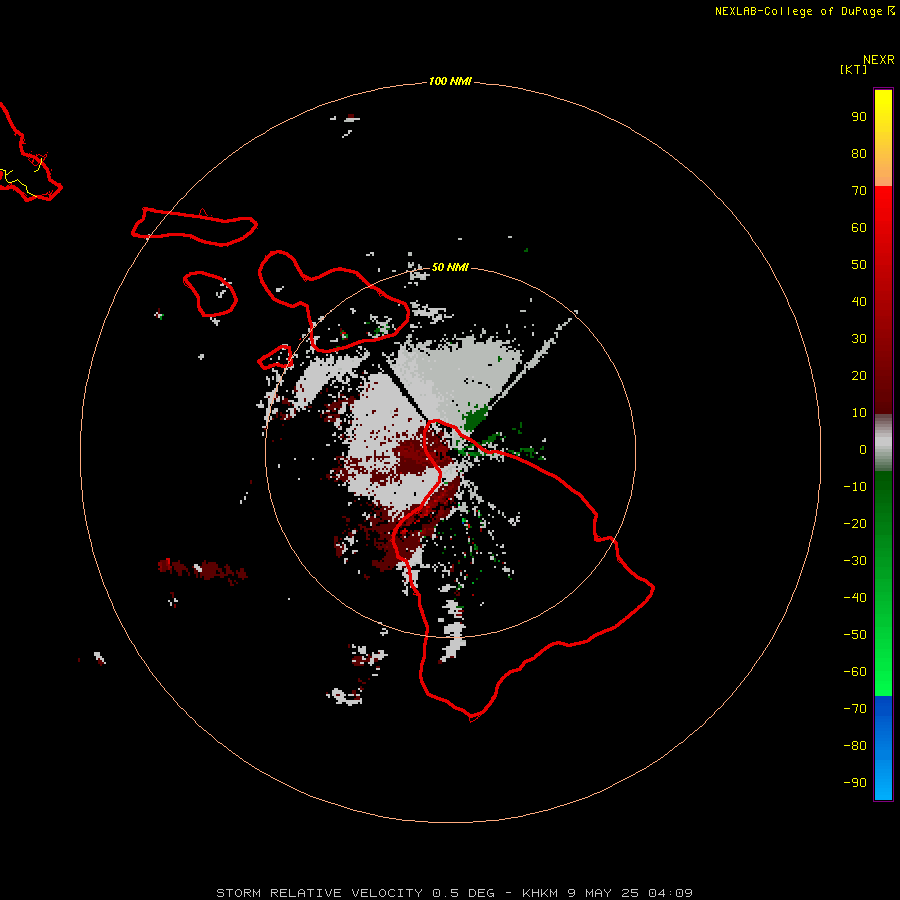
Task: Click the -80 value on the velocity scale
Action: (x=855, y=746)
